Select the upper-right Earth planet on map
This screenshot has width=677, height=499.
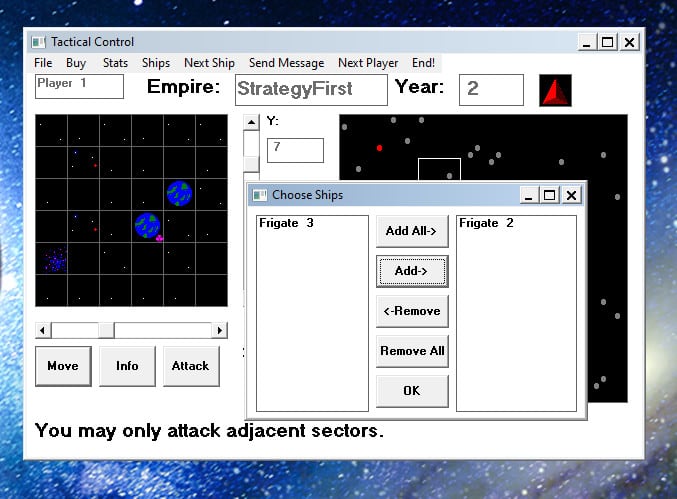pos(179,193)
